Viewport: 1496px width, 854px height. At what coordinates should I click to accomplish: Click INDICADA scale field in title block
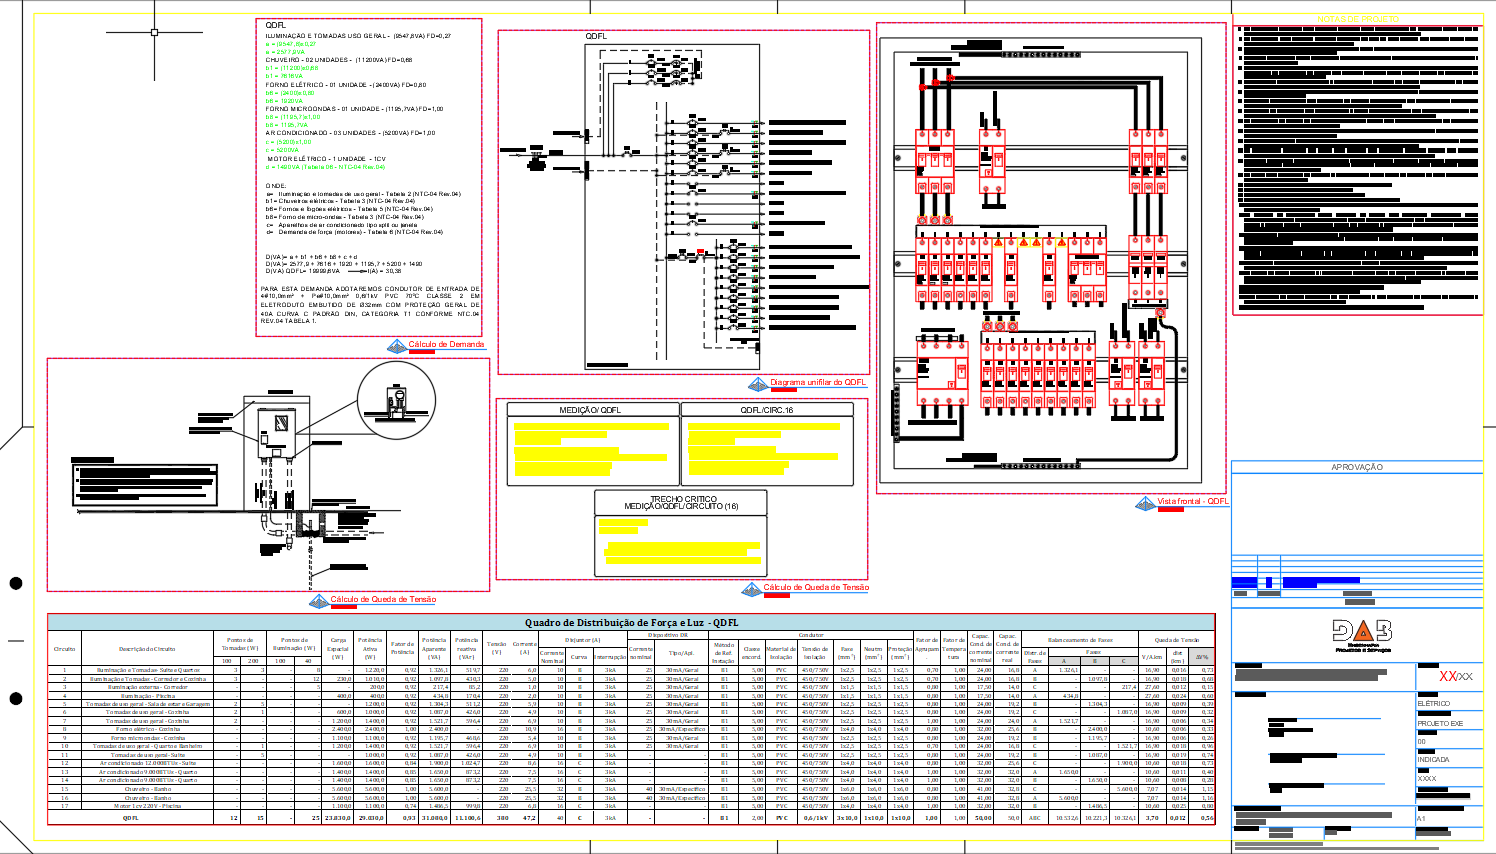click(1433, 760)
